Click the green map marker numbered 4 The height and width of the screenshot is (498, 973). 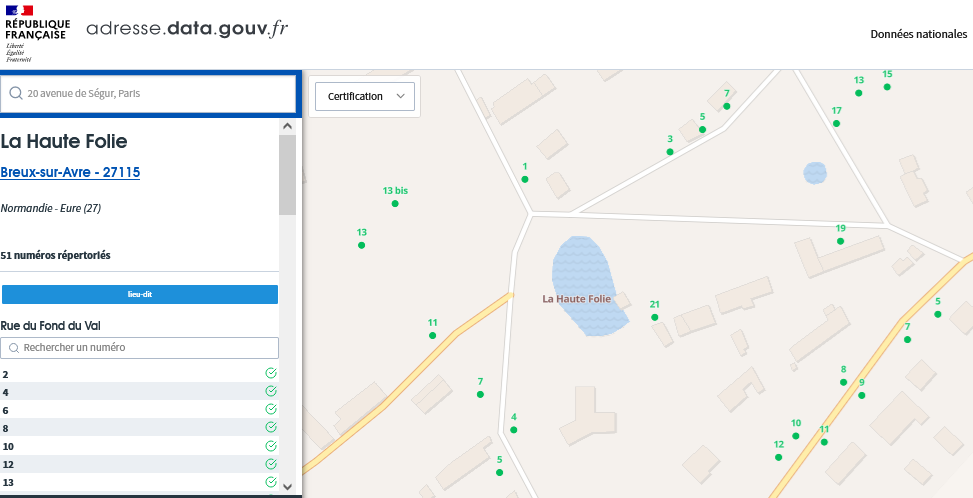[x=514, y=430]
